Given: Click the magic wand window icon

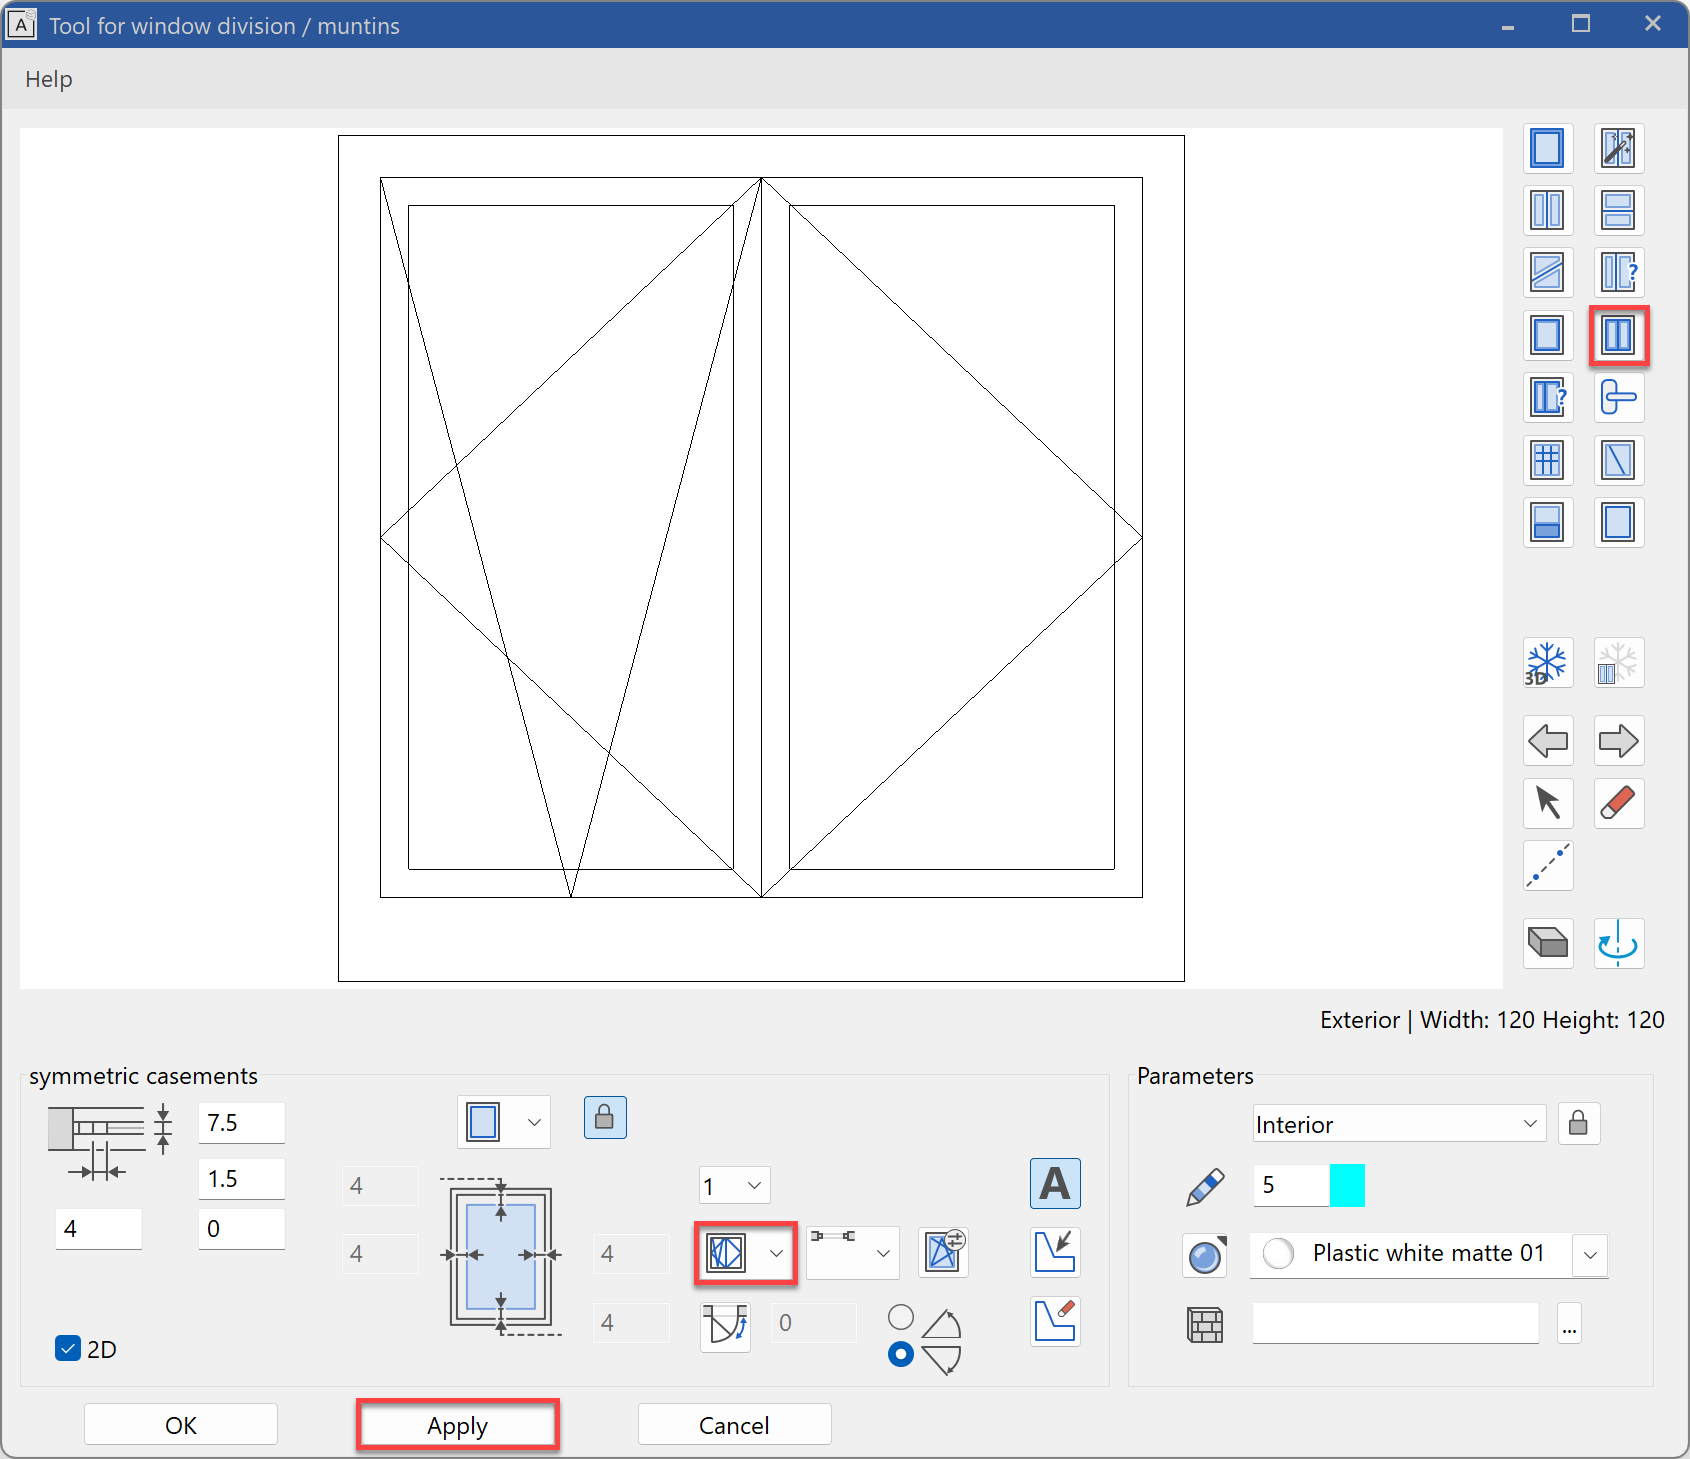Looking at the screenshot, I should pos(1617,148).
